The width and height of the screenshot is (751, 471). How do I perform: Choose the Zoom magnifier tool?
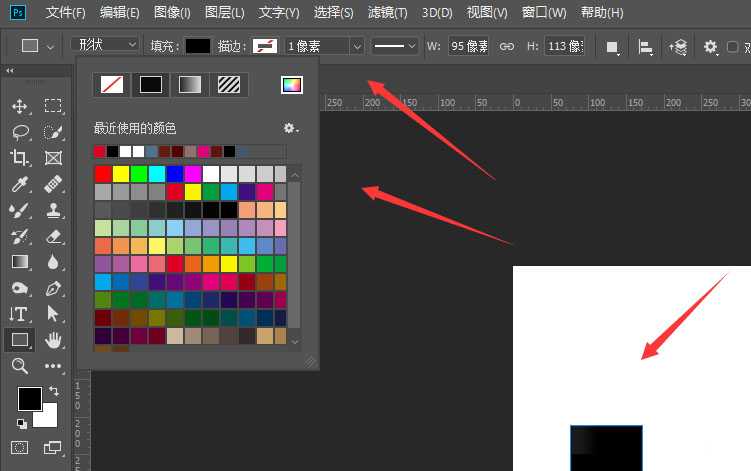19,366
